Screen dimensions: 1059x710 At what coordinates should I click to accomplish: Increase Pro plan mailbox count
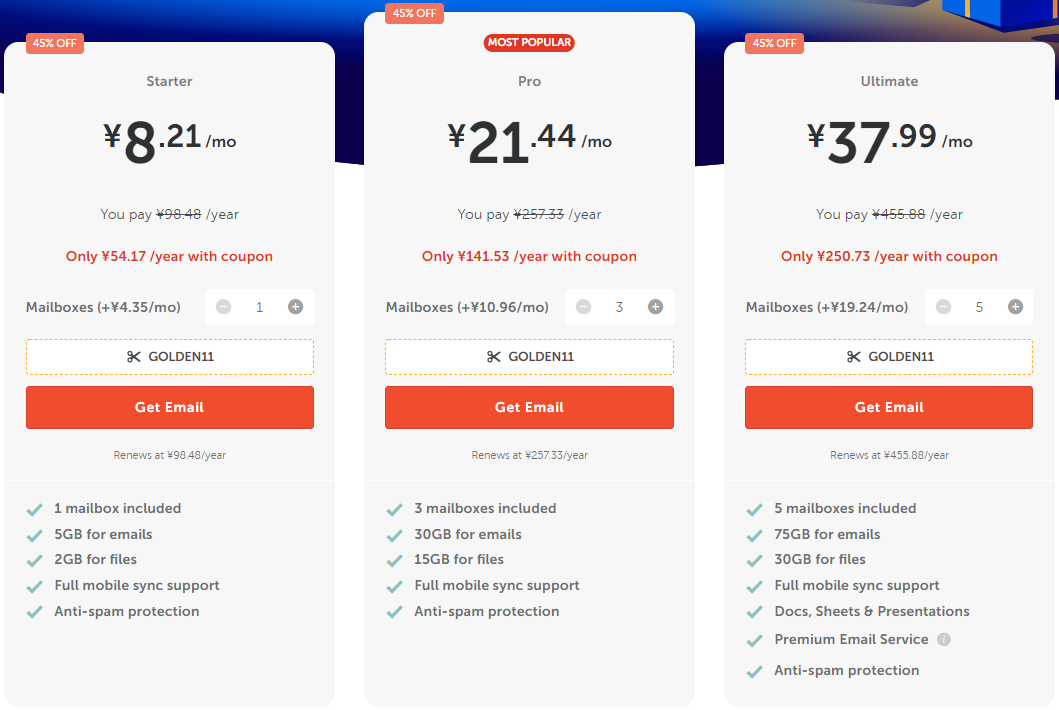(655, 307)
